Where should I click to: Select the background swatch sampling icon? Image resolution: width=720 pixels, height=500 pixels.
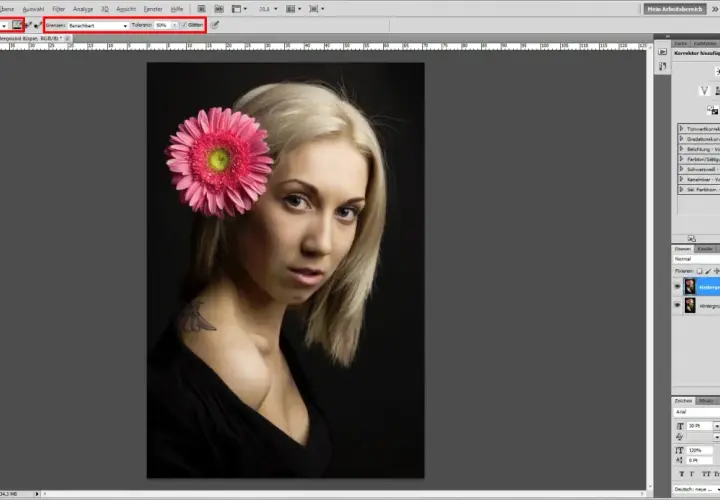tap(38, 25)
